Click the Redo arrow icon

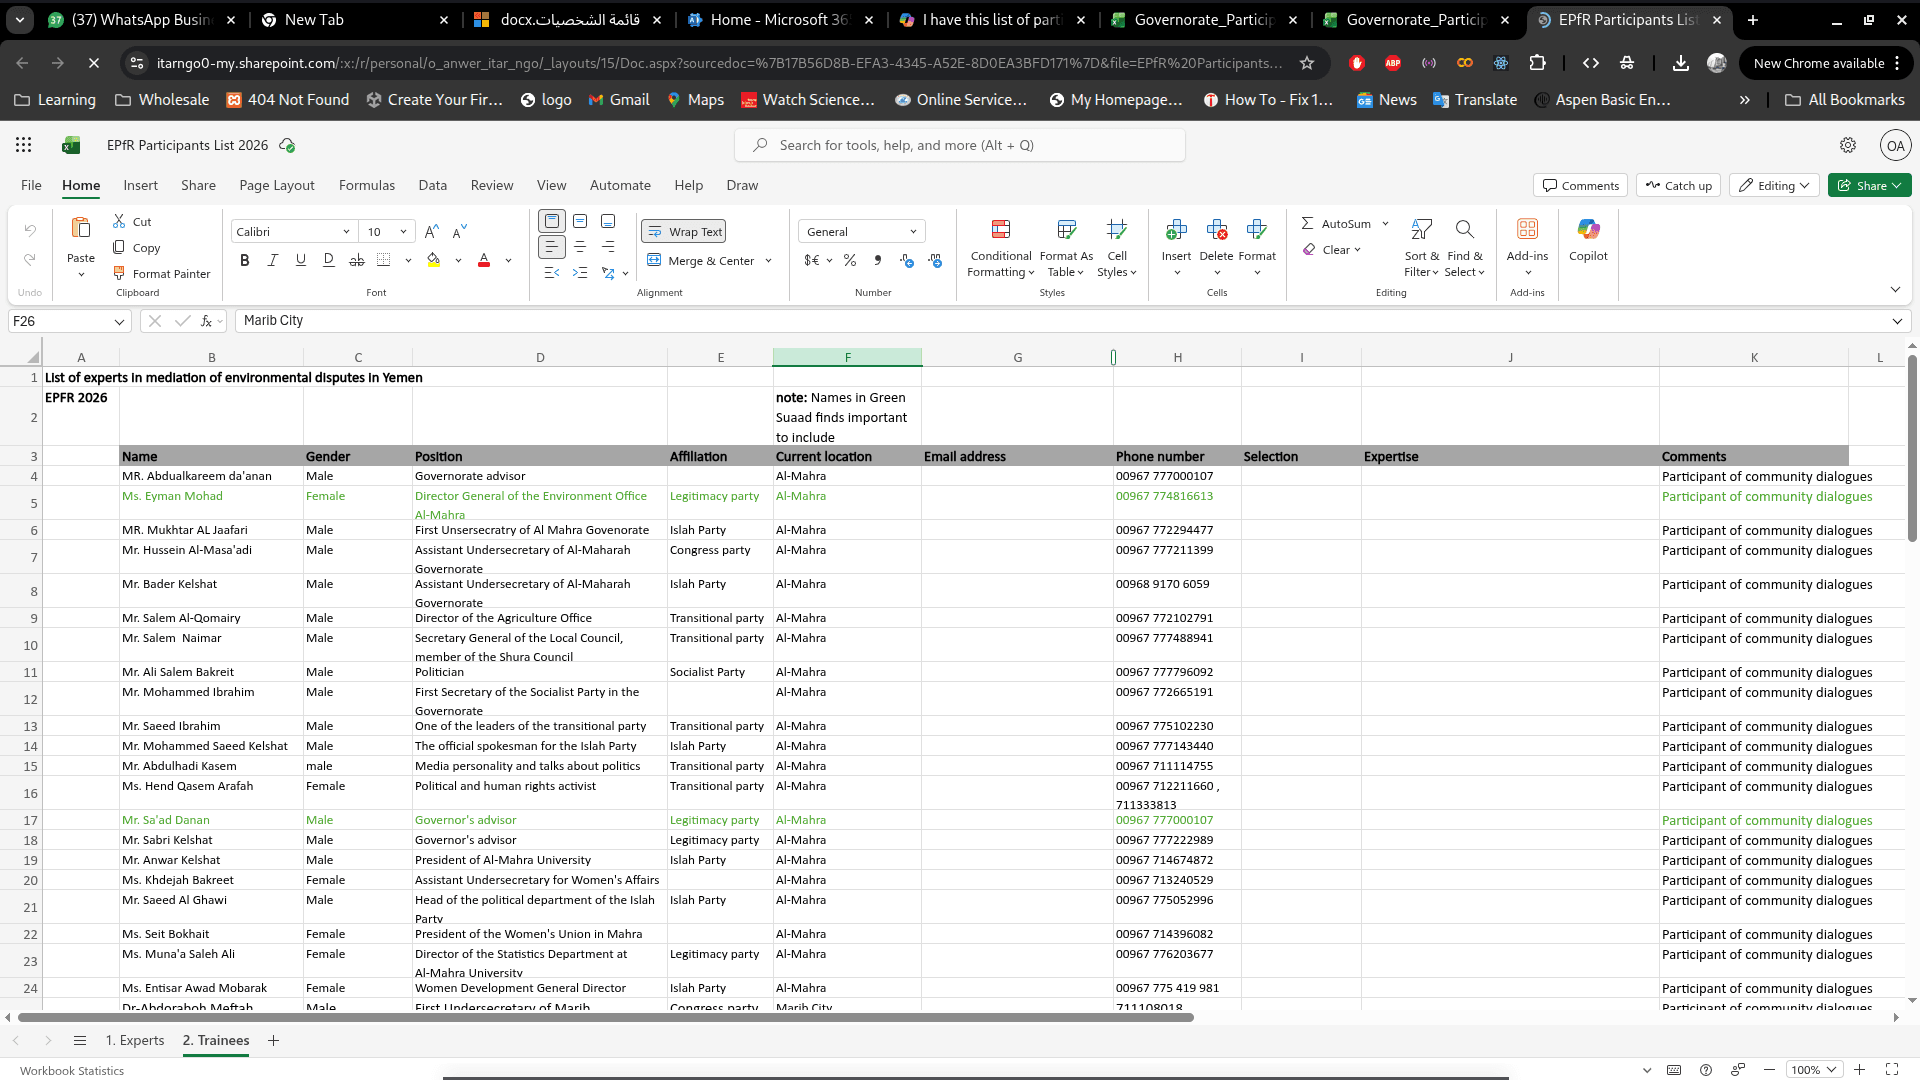pos(30,259)
